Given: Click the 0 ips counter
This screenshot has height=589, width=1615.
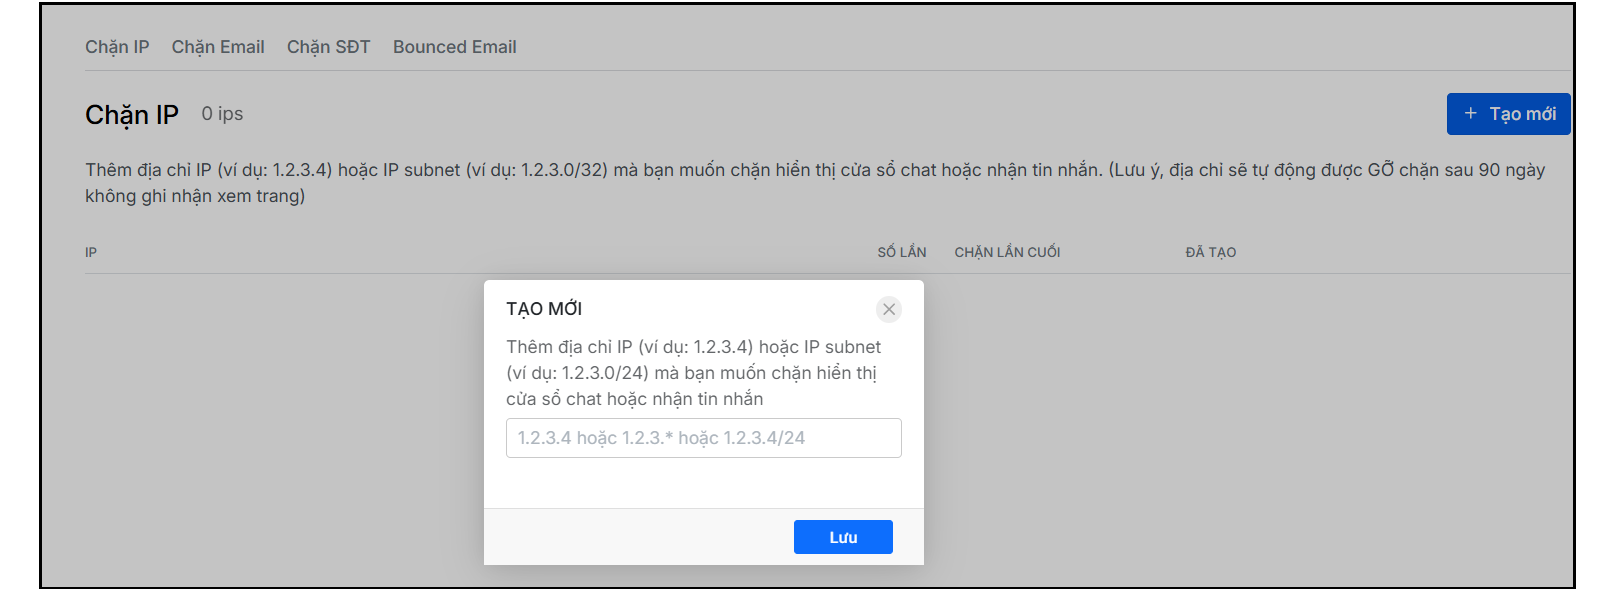Looking at the screenshot, I should coord(222,114).
